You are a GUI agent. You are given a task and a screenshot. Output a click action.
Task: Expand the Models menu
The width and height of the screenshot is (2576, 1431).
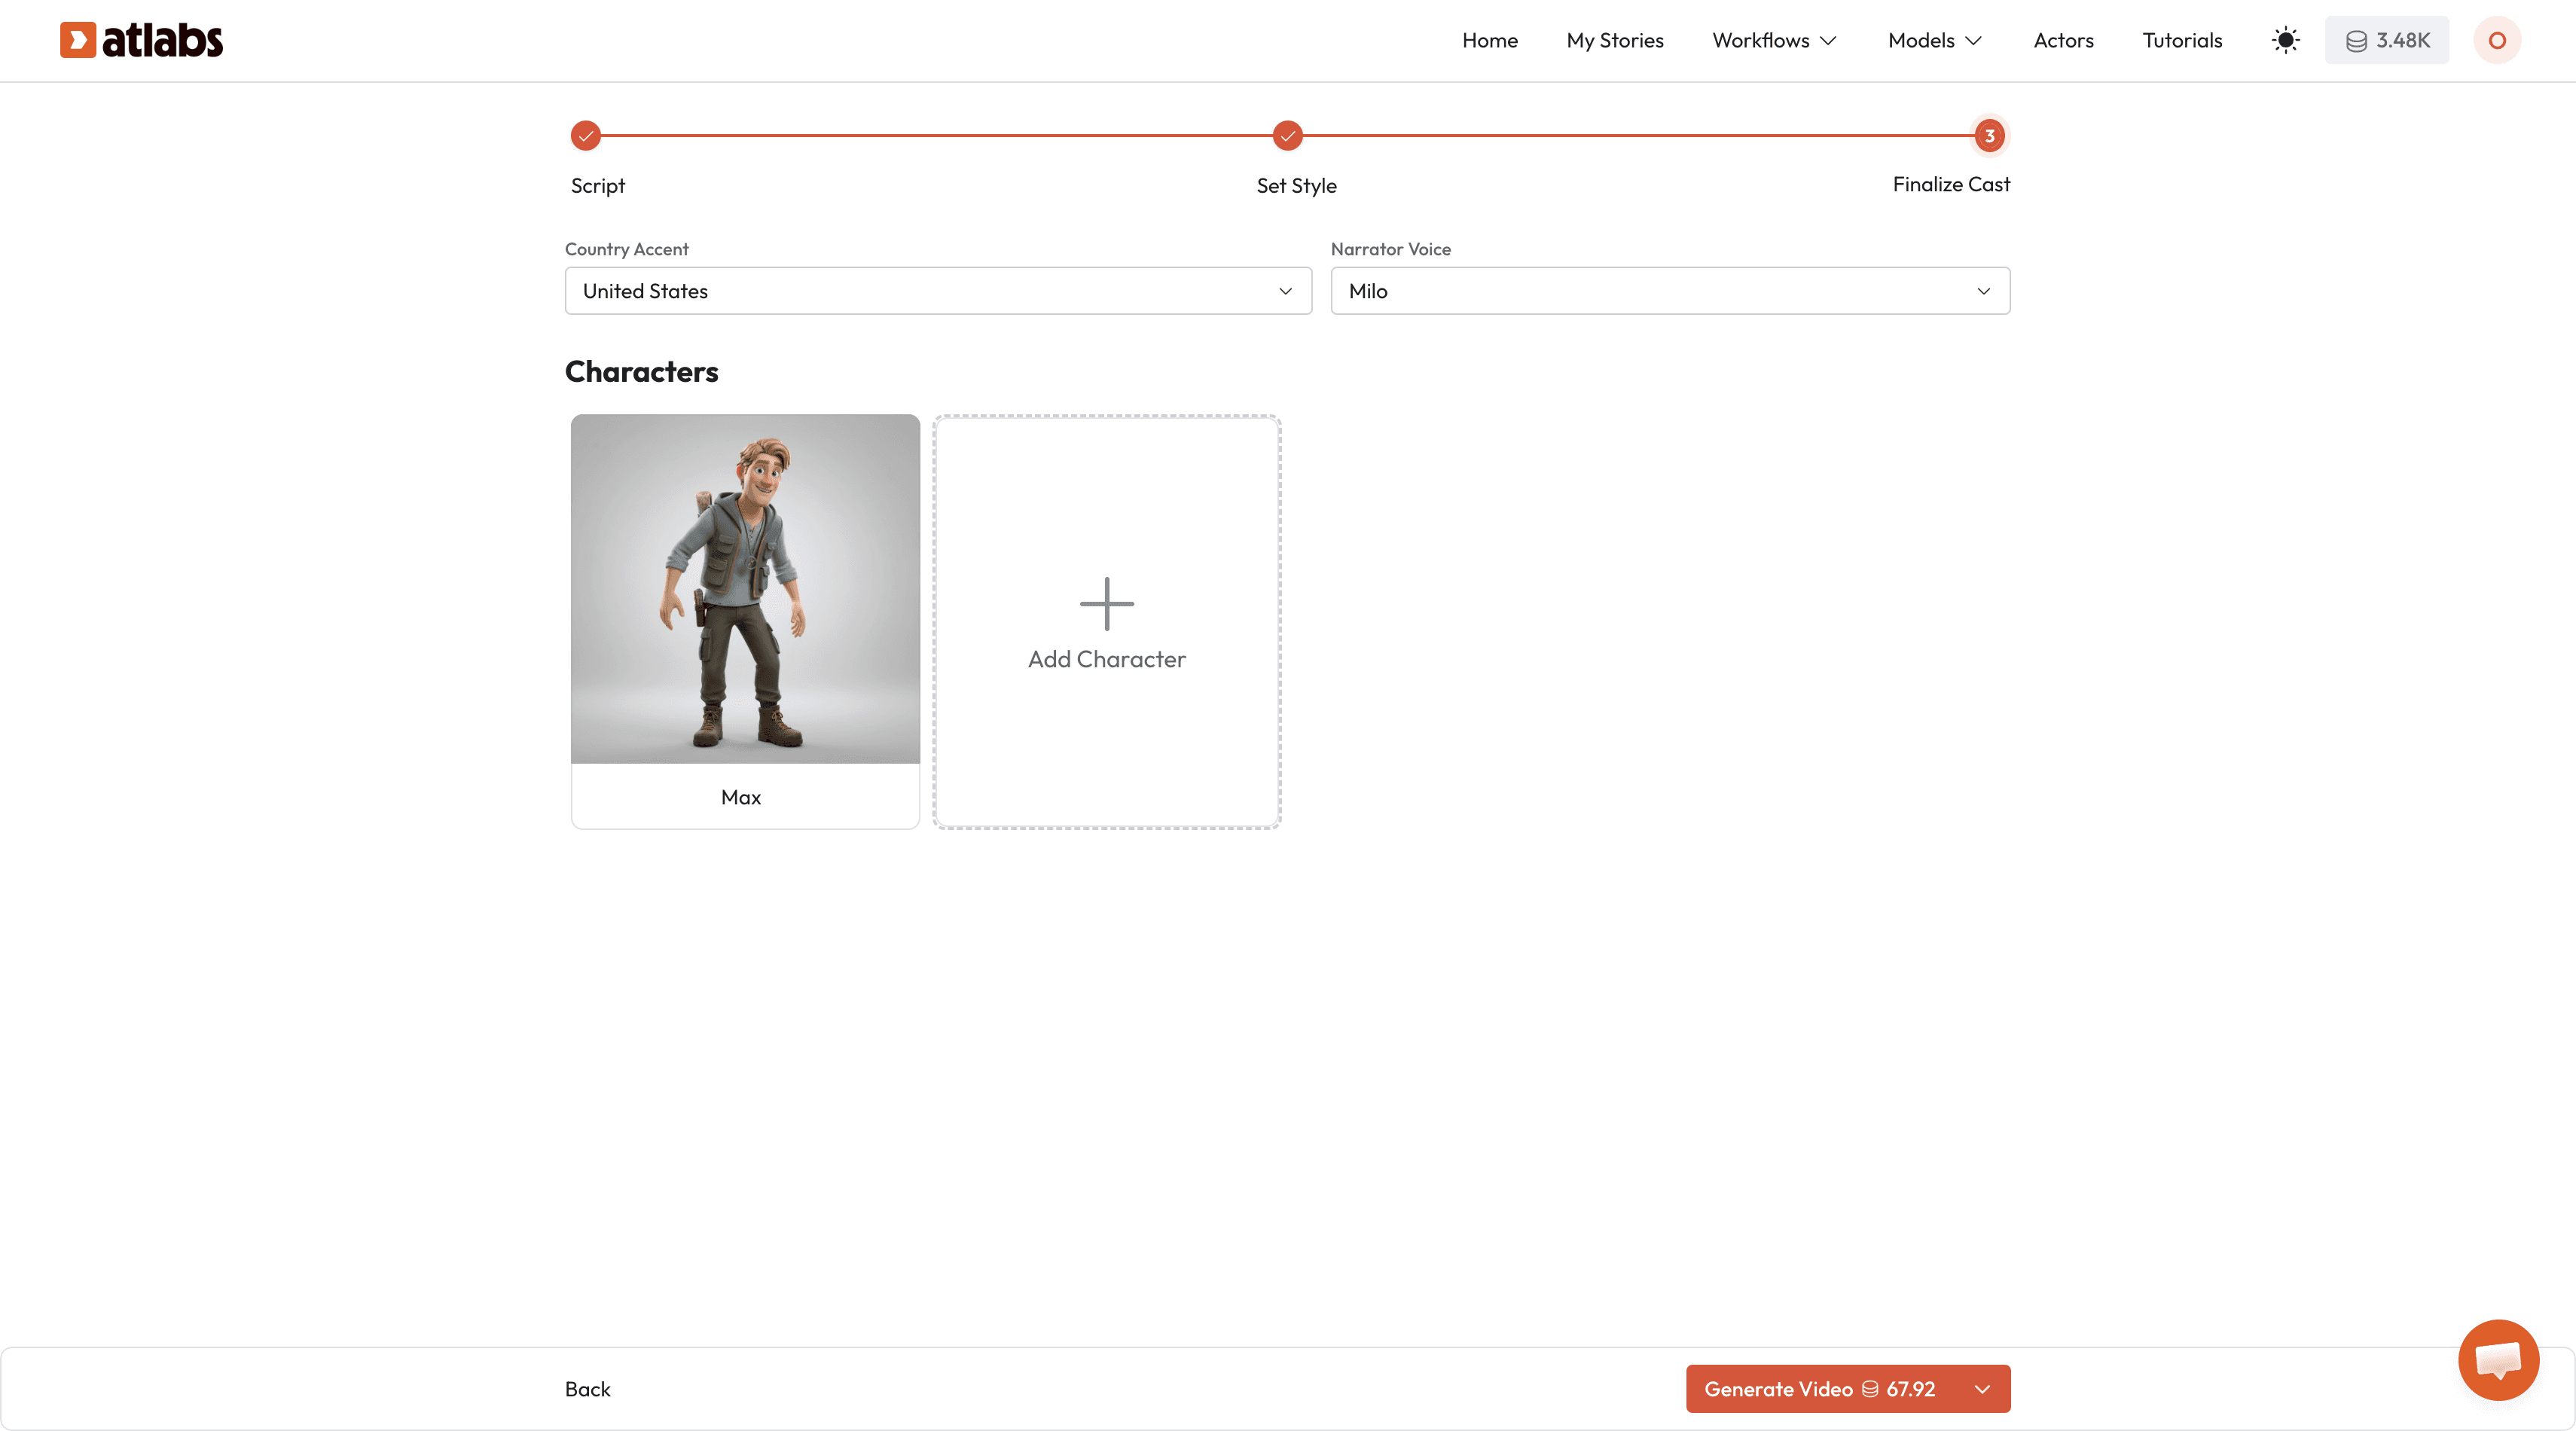[1934, 40]
